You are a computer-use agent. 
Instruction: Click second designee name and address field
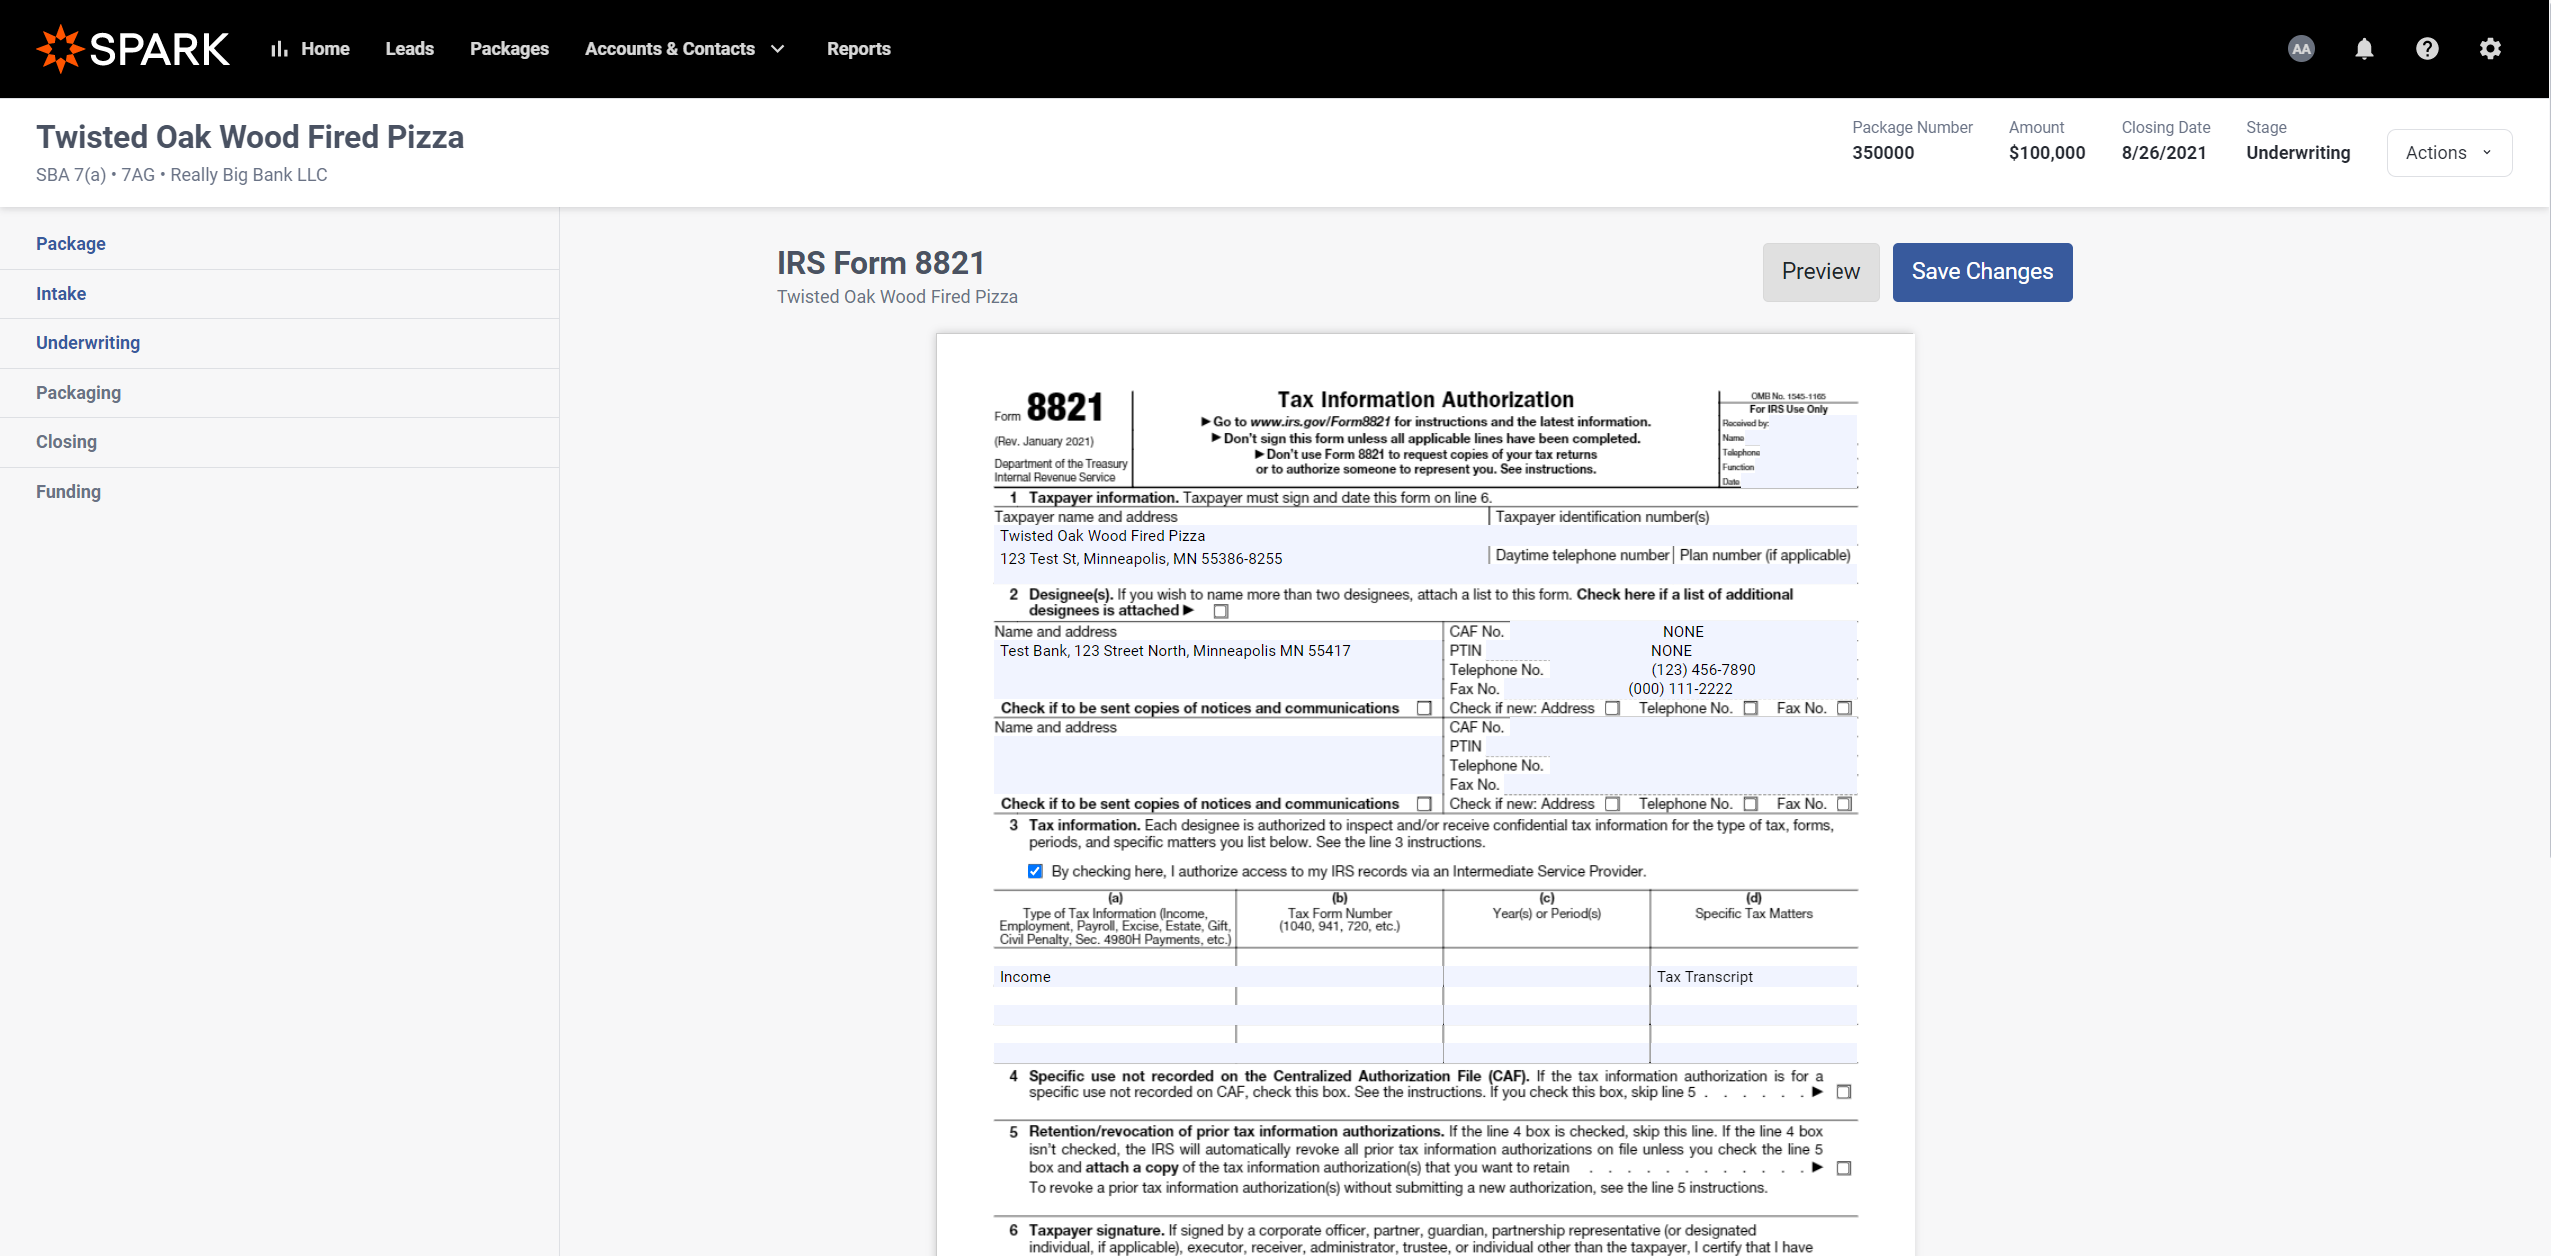(x=1217, y=765)
